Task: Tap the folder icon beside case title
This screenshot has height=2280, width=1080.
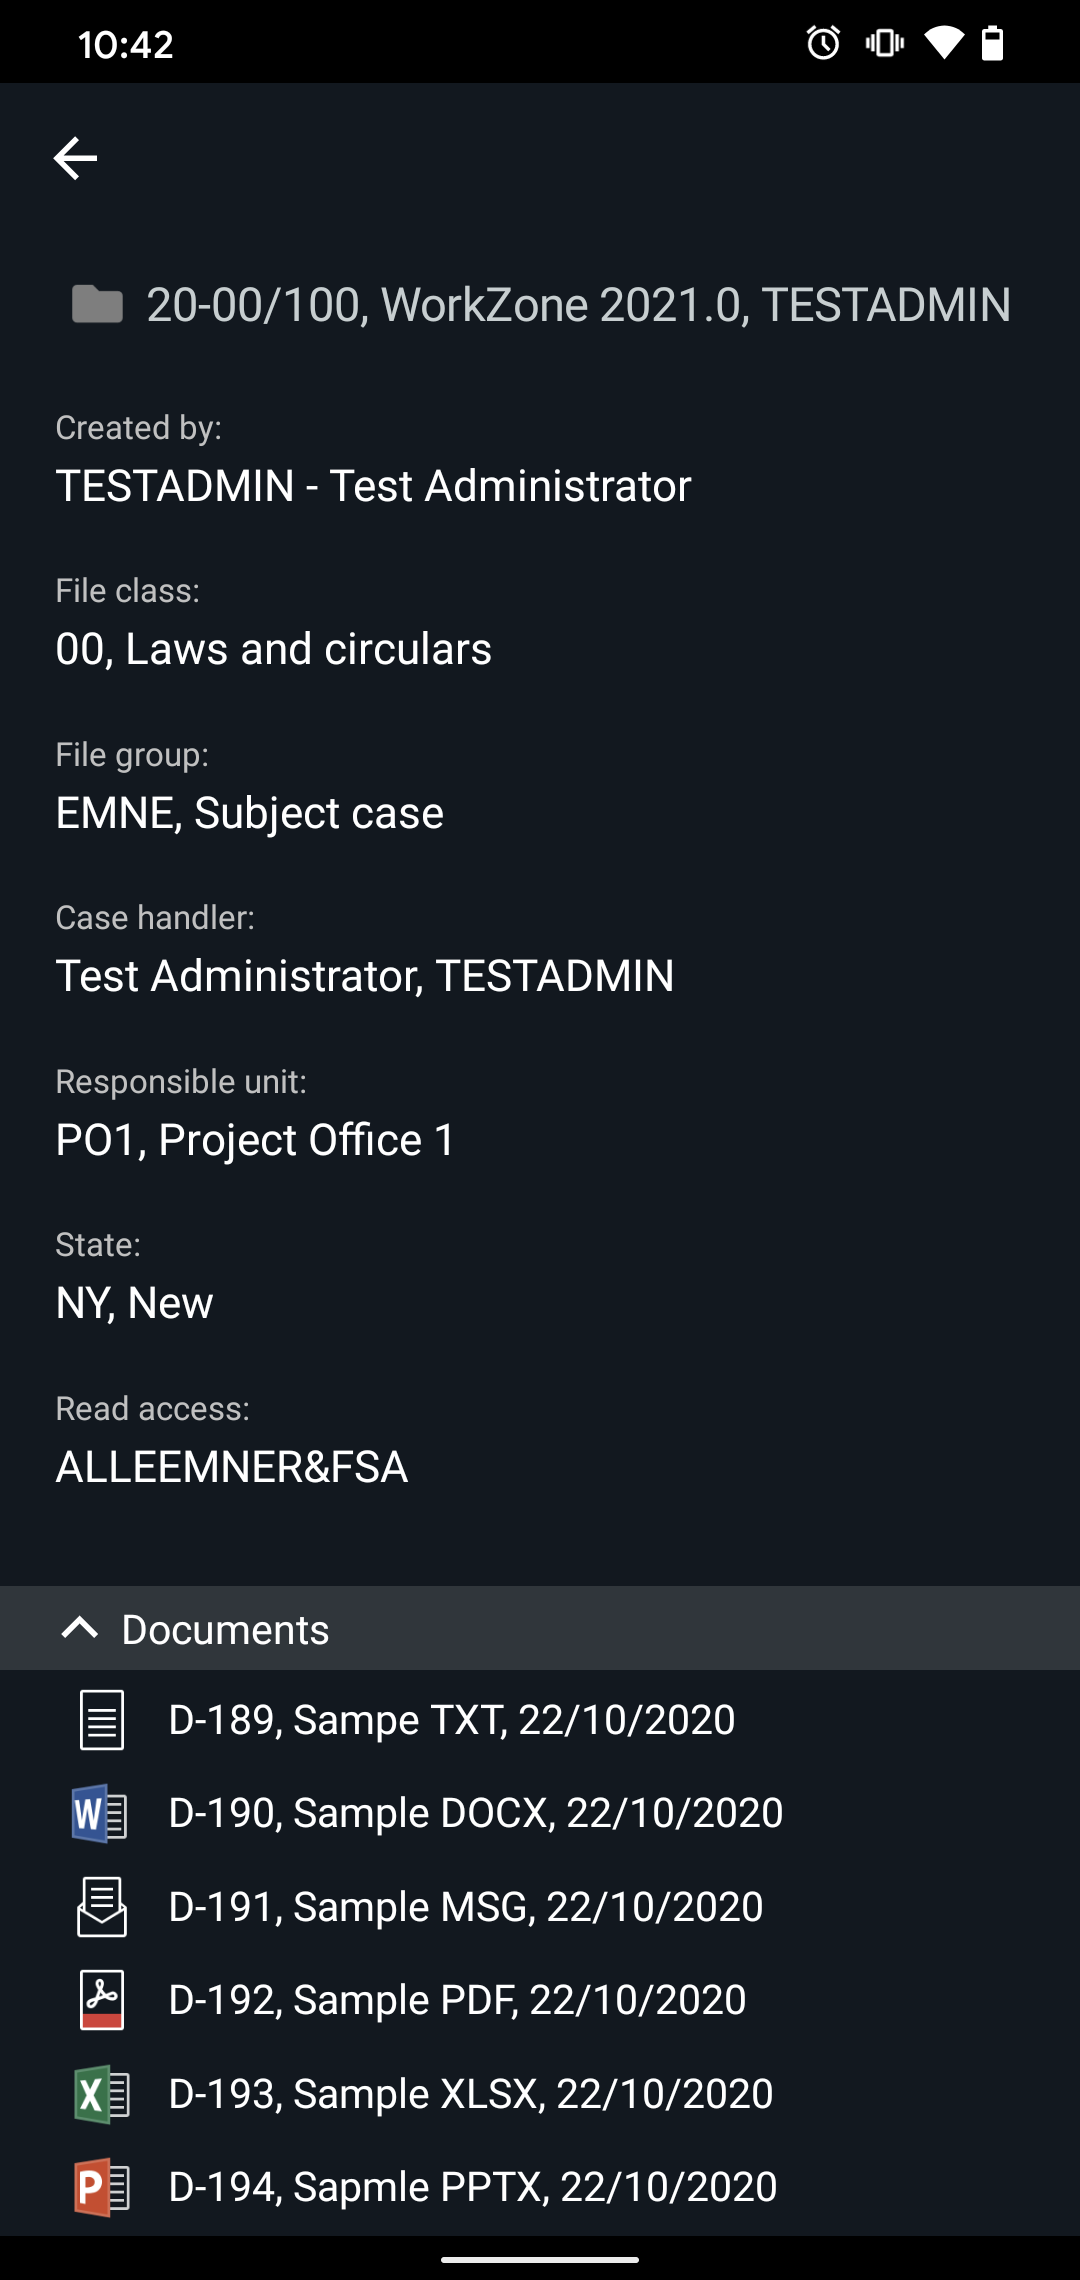Action: (x=97, y=304)
